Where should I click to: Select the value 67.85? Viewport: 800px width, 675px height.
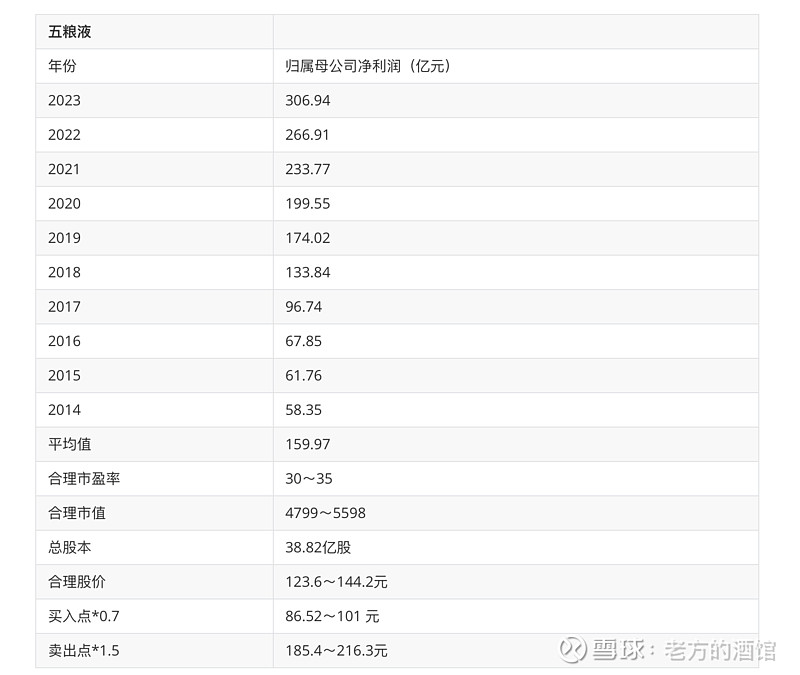point(304,341)
